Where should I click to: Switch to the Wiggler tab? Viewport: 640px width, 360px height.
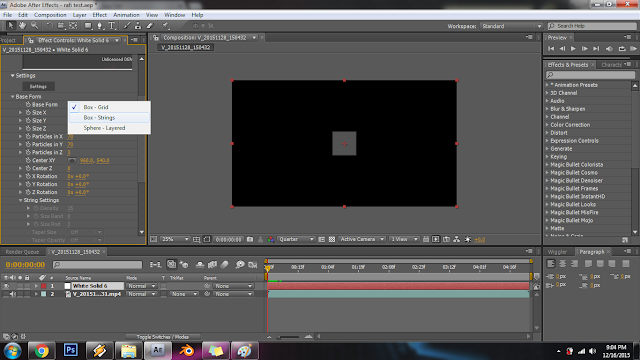coord(557,252)
